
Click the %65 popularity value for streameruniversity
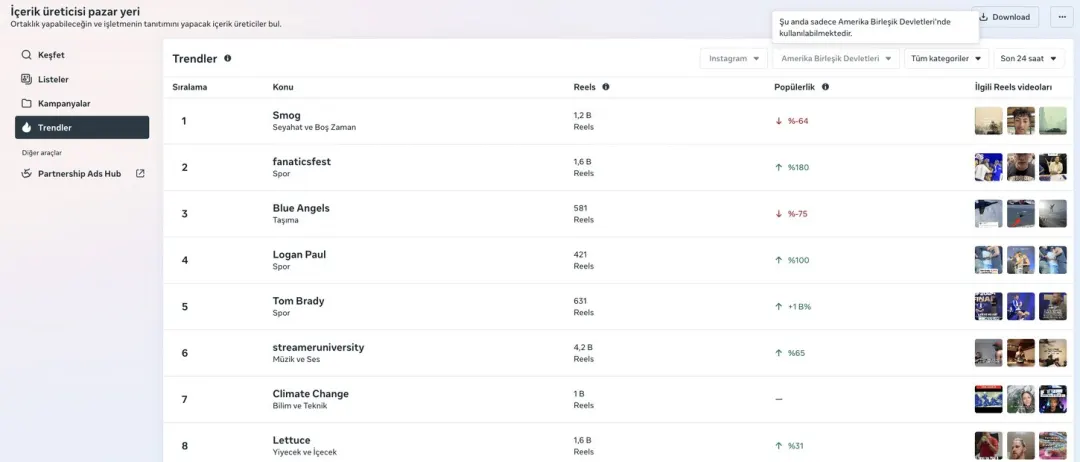tap(796, 353)
